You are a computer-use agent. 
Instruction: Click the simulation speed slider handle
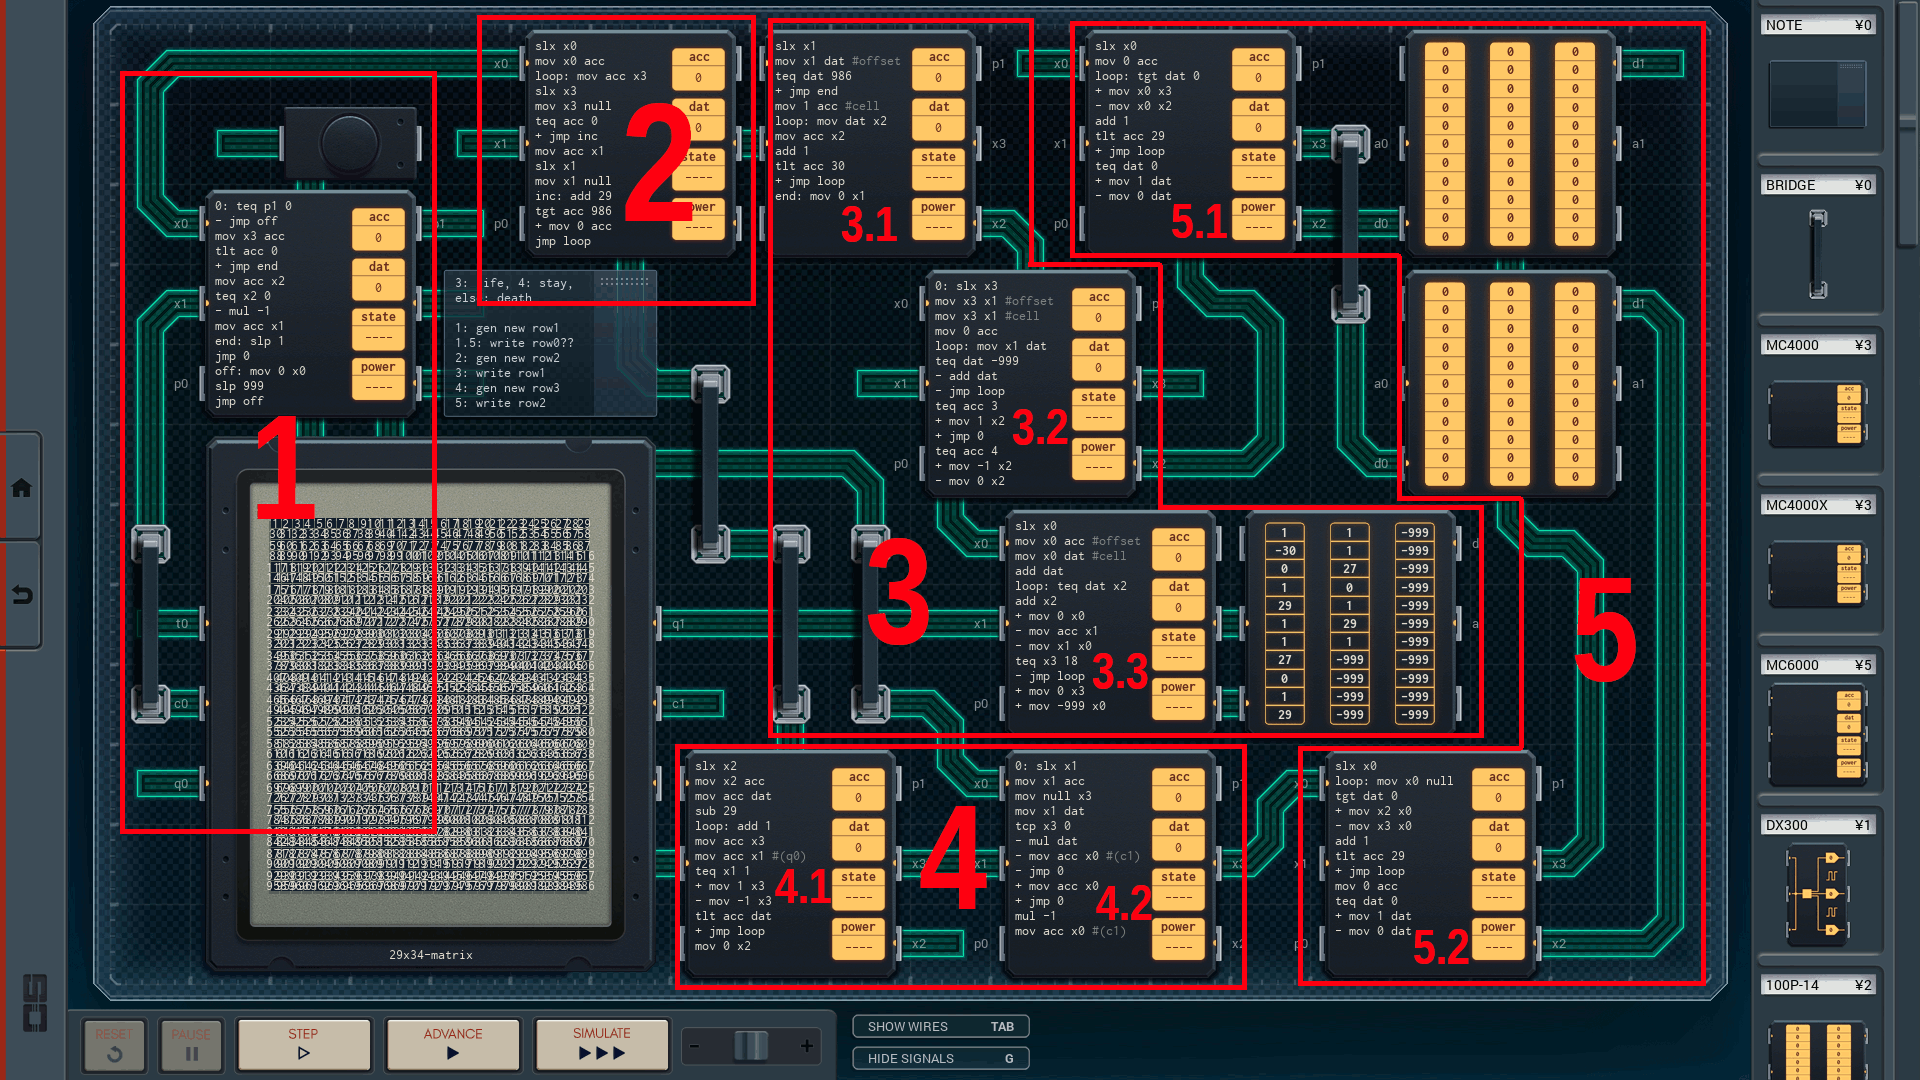(751, 1047)
